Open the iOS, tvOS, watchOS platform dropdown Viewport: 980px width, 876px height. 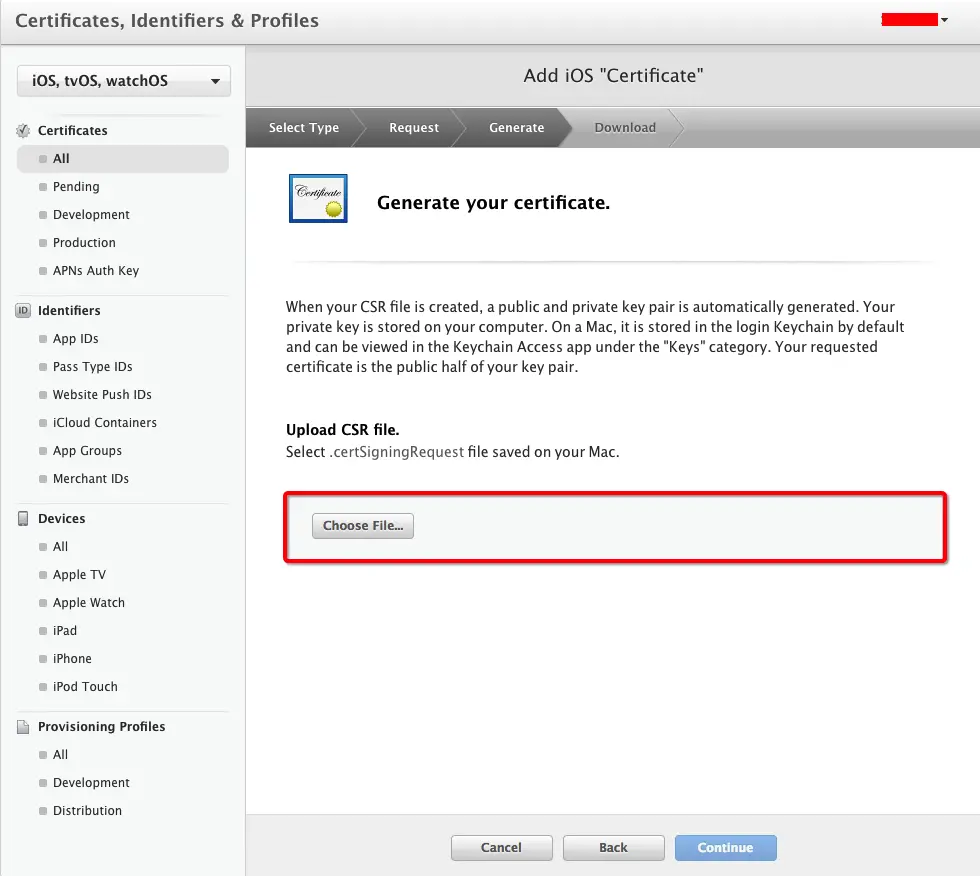[x=124, y=81]
